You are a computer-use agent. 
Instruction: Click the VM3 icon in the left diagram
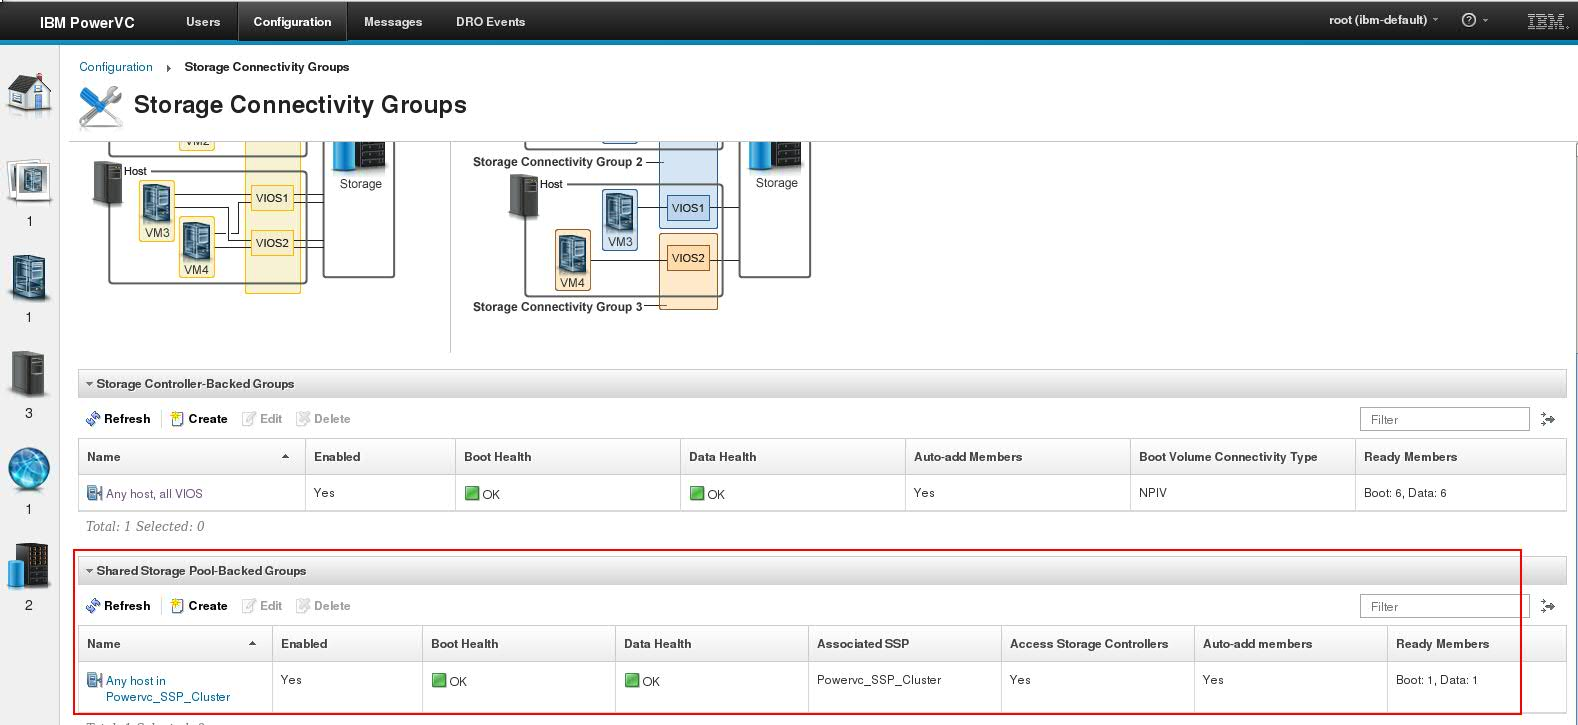[157, 211]
